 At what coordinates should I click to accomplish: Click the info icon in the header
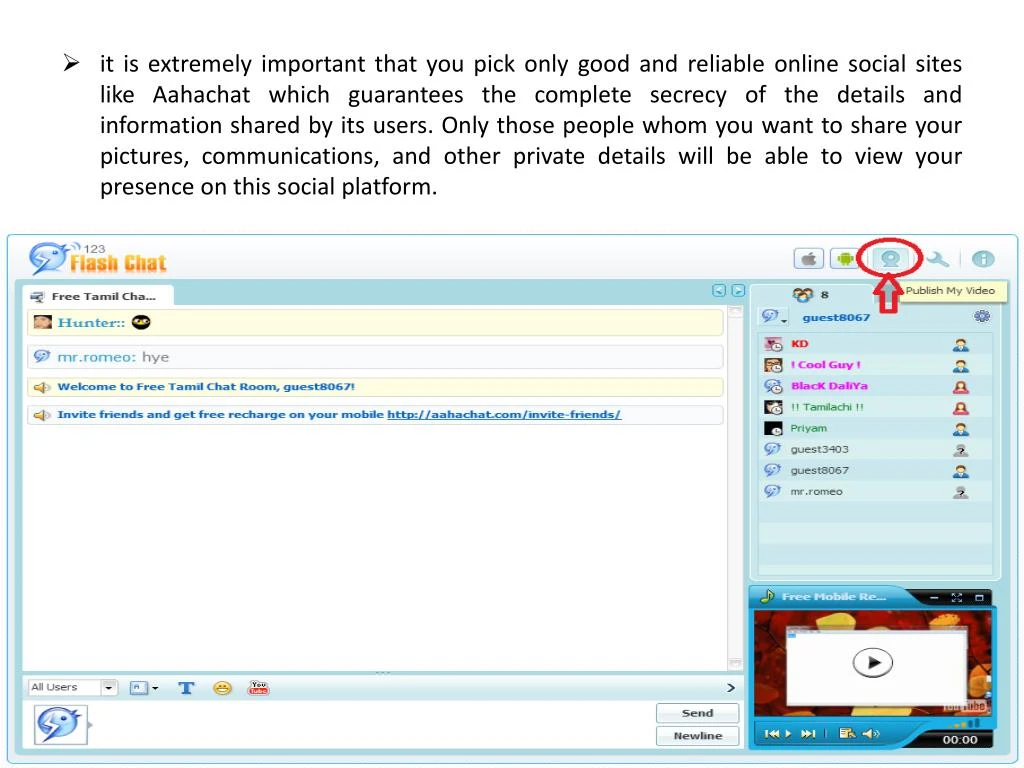pyautogui.click(x=983, y=259)
